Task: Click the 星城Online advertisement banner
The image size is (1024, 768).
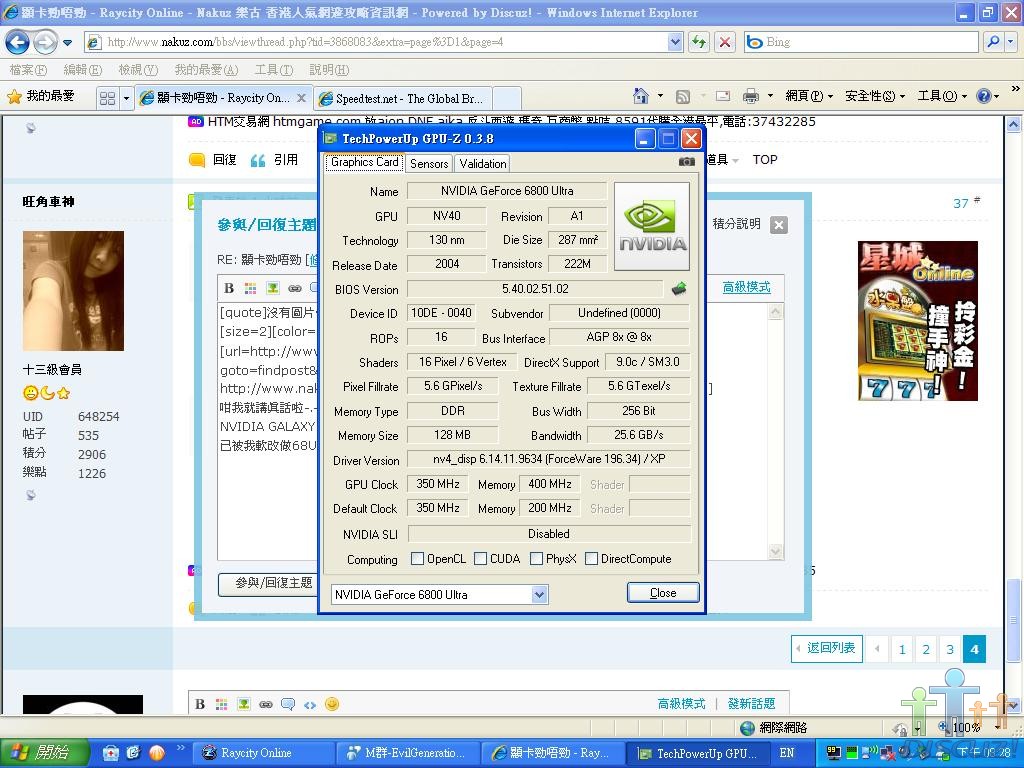Action: click(x=918, y=321)
